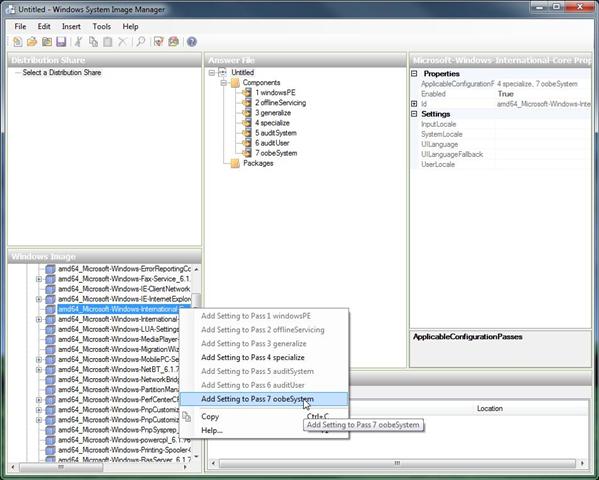The height and width of the screenshot is (480, 599).
Task: Select amd64_Microsoft-Windows-PnpSysprep component
Action: coord(118,430)
